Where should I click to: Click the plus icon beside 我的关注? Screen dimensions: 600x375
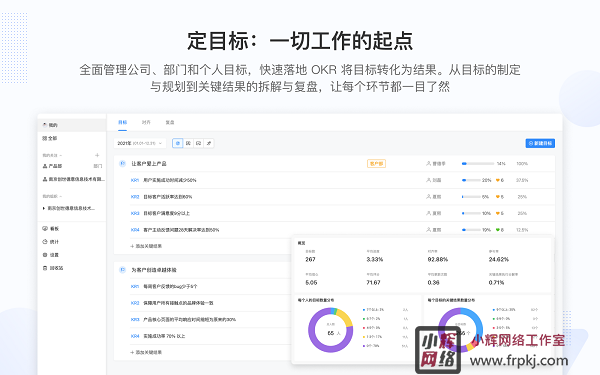97,155
